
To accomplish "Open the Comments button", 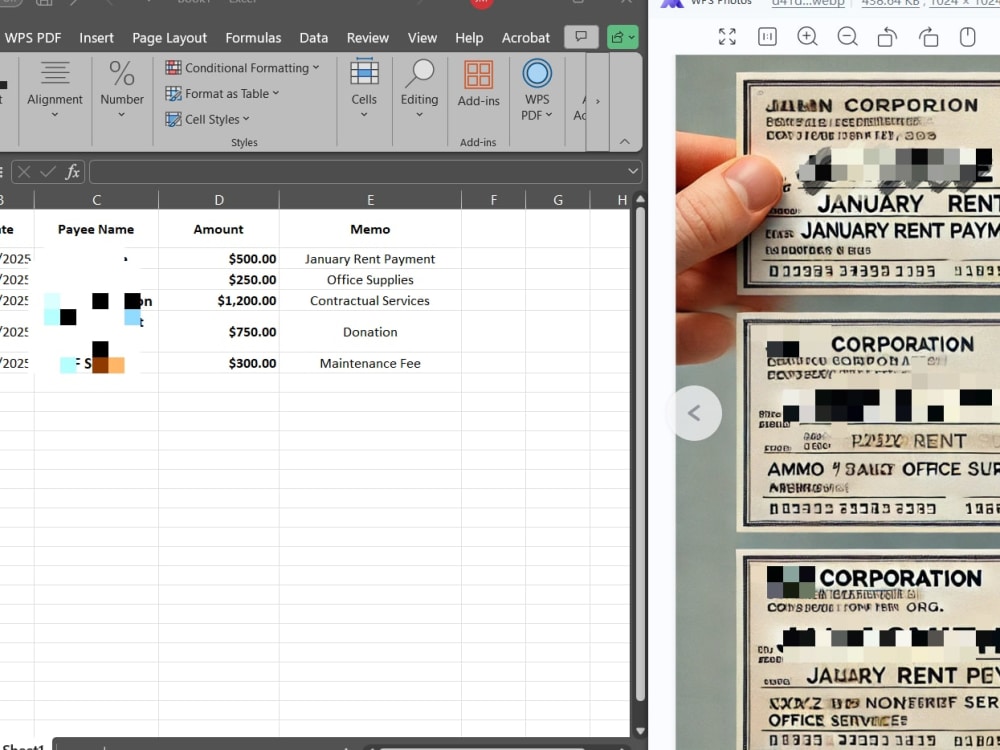I will click(x=581, y=37).
